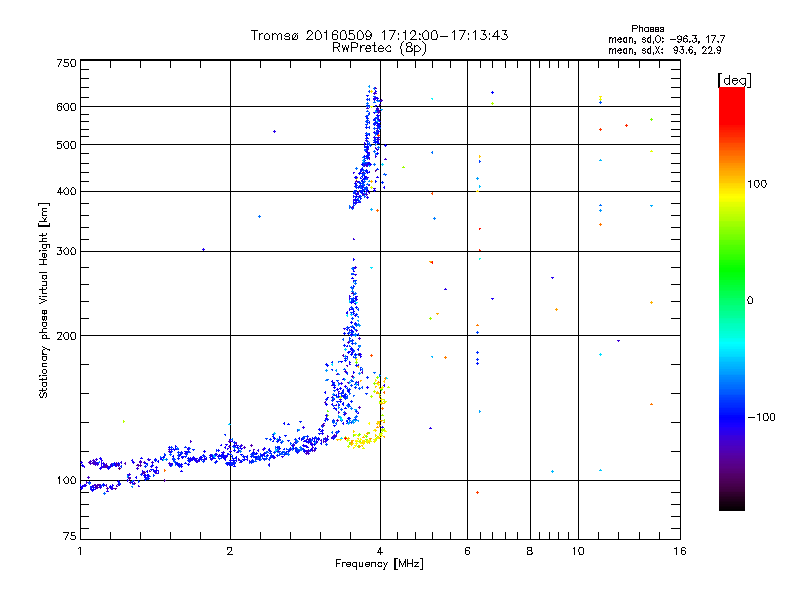Image resolution: width=800 pixels, height=600 pixels.
Task: Select the 'mean, sd,O: -96.3, 17.7' line
Action: (x=666, y=39)
